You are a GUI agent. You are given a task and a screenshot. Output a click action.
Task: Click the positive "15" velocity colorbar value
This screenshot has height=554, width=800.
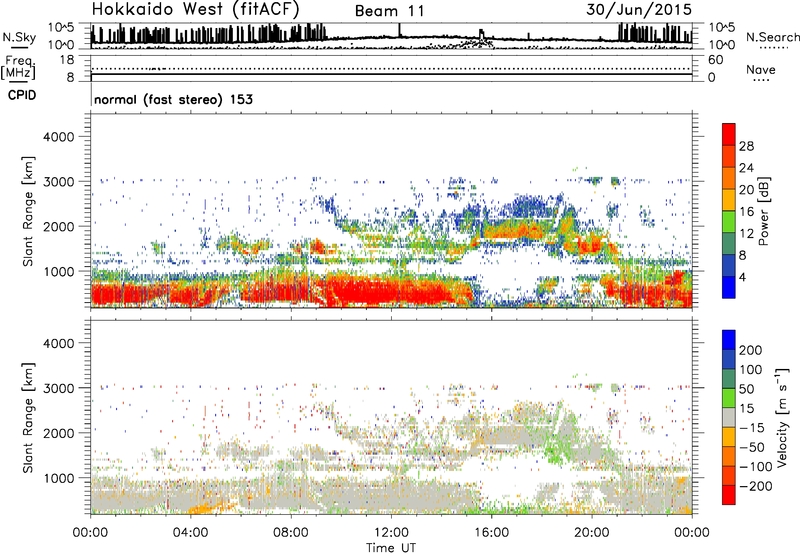(x=746, y=409)
